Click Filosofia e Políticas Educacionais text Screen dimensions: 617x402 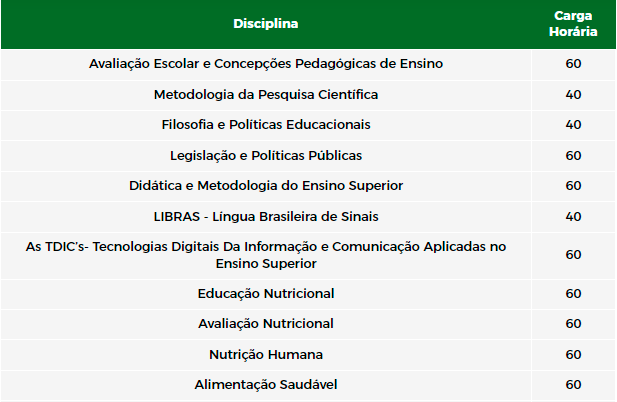266,125
